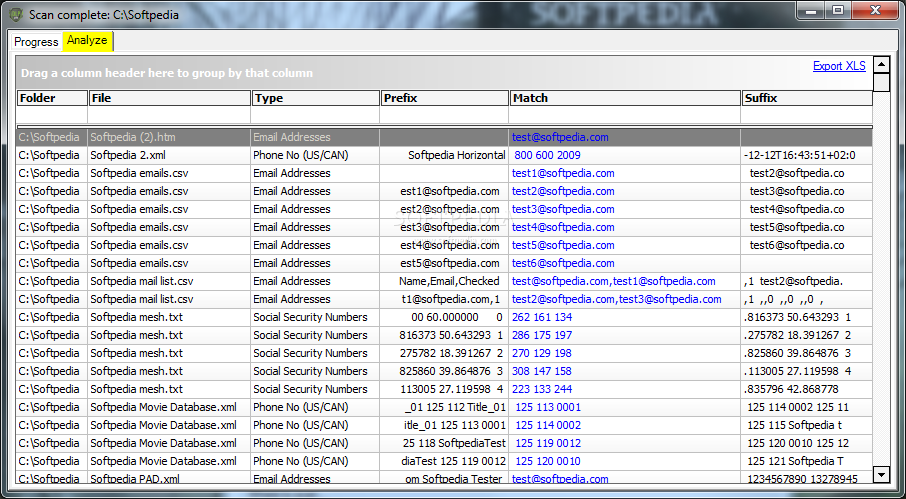The width and height of the screenshot is (906, 499).
Task: Click prefix cell Softpedia Horizontal
Action: 444,155
